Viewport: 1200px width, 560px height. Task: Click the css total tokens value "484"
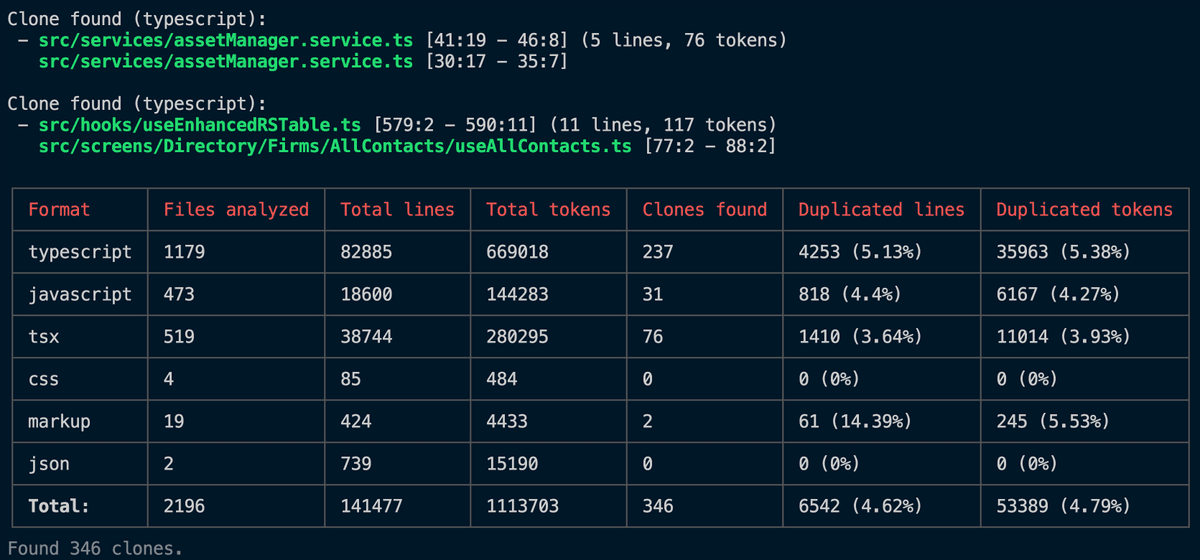click(x=501, y=379)
